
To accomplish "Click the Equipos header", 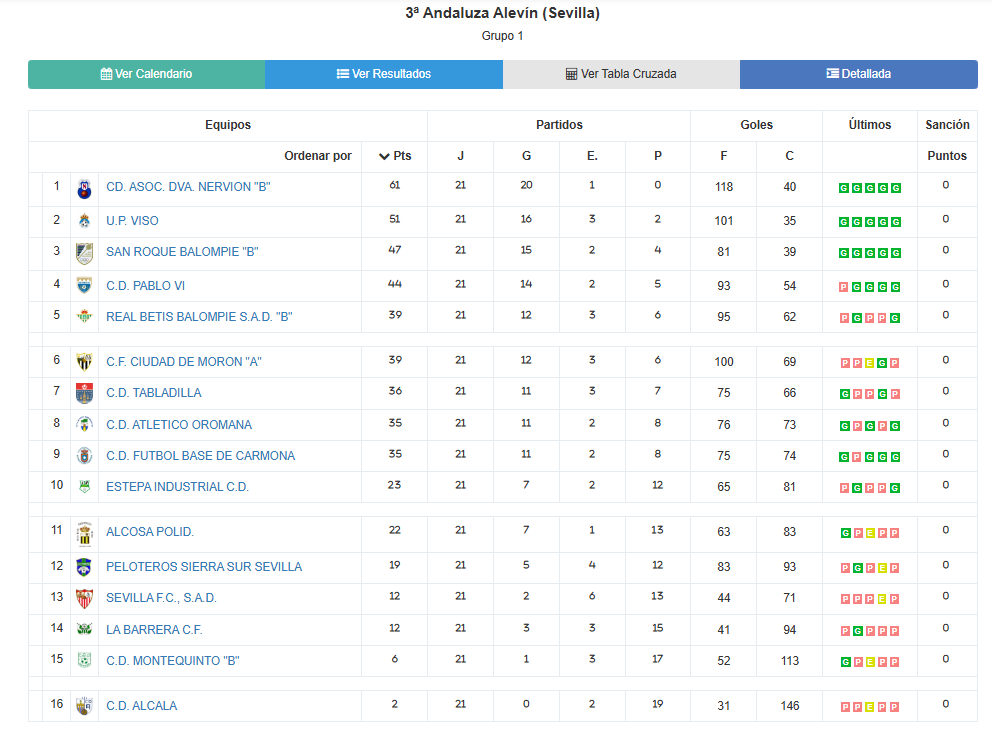I will pyautogui.click(x=228, y=125).
